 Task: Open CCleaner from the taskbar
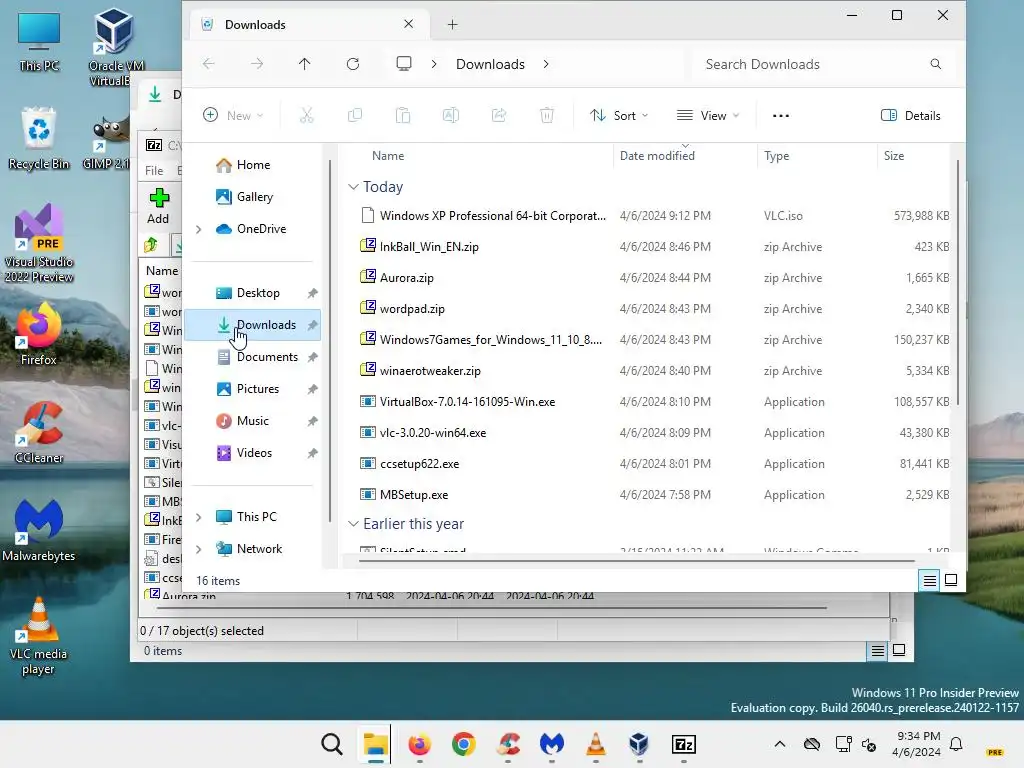508,744
